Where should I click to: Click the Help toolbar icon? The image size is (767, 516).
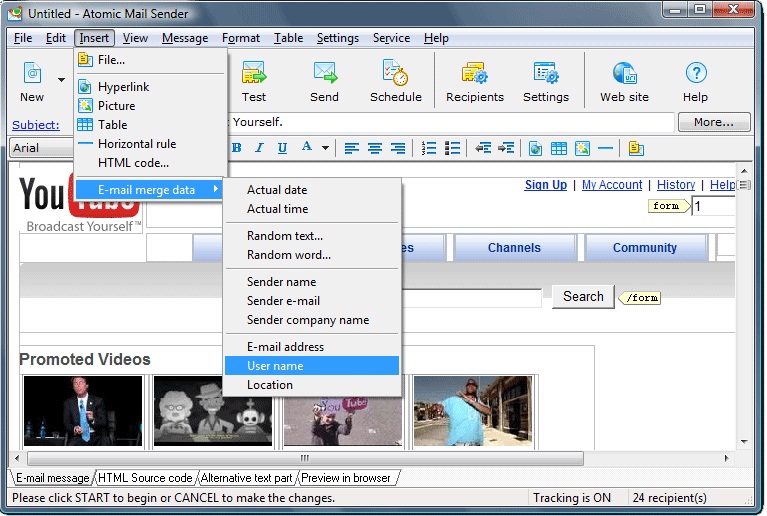696,73
